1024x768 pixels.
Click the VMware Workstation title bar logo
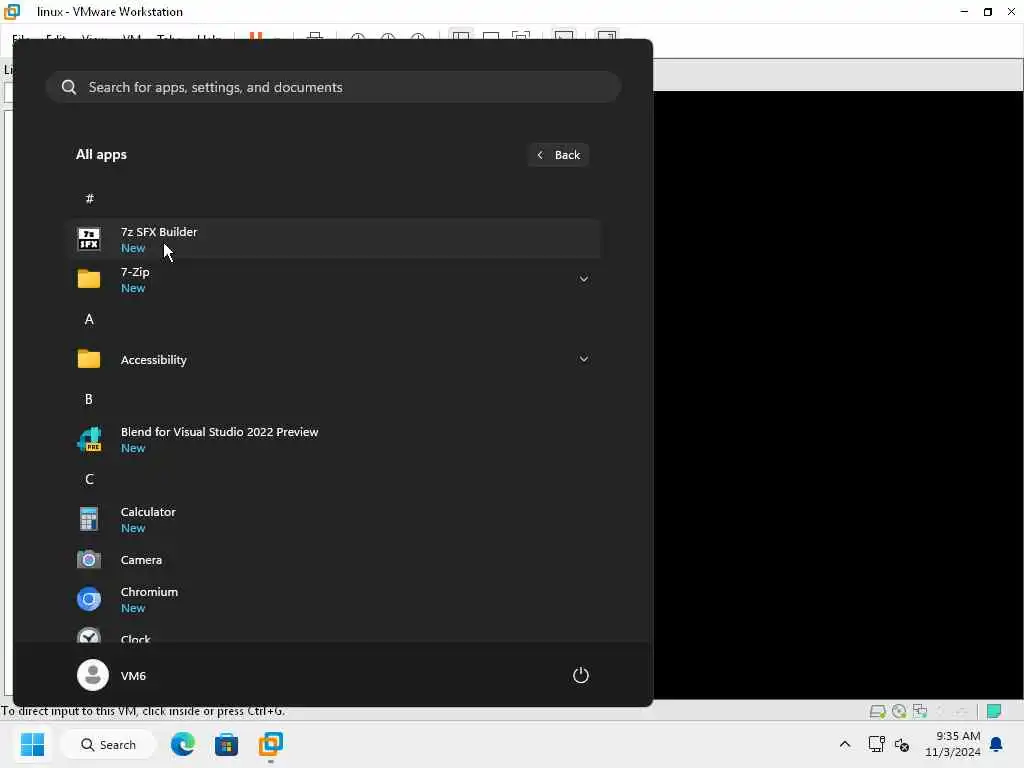[12, 12]
